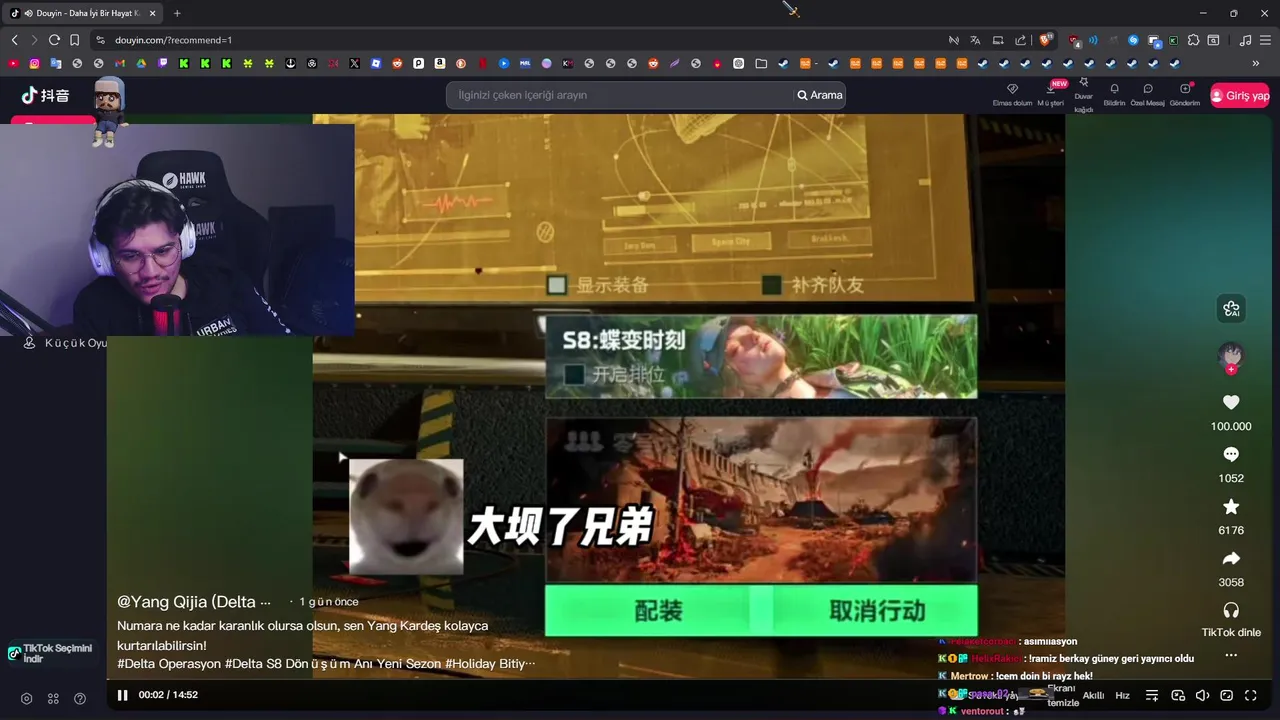Open the @Yang Qijia creator profile link
The height and width of the screenshot is (720, 1280).
(194, 602)
